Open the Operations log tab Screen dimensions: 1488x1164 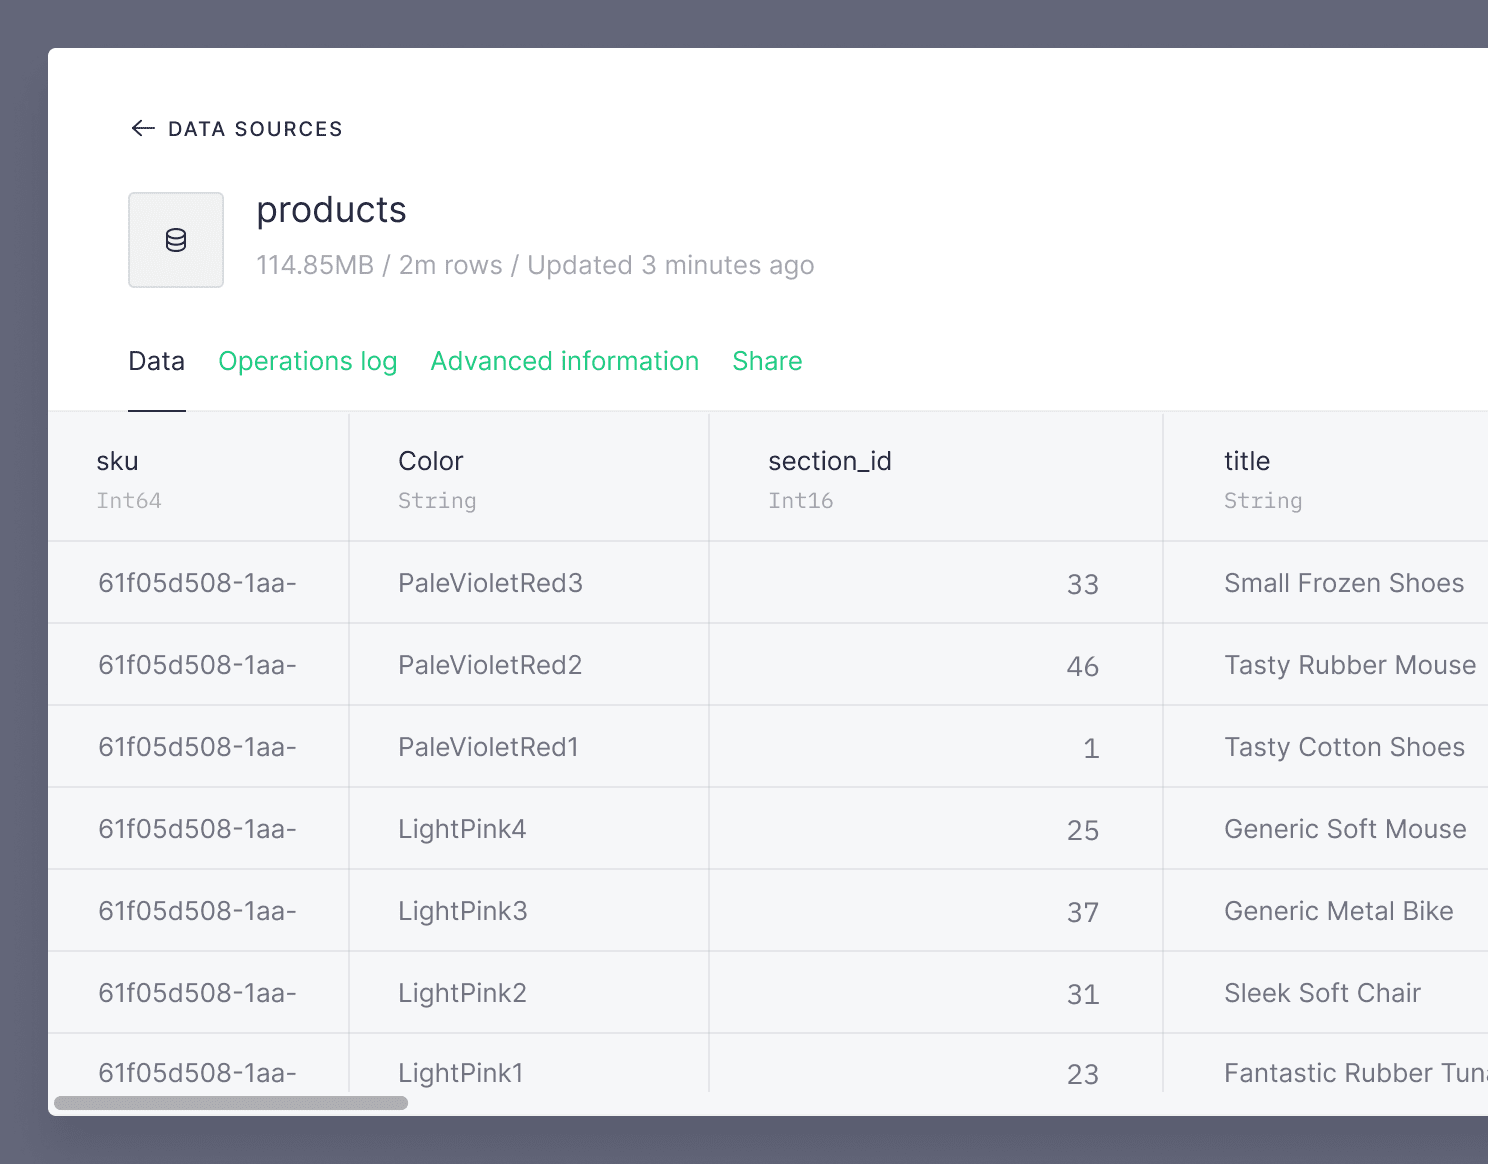pyautogui.click(x=308, y=361)
